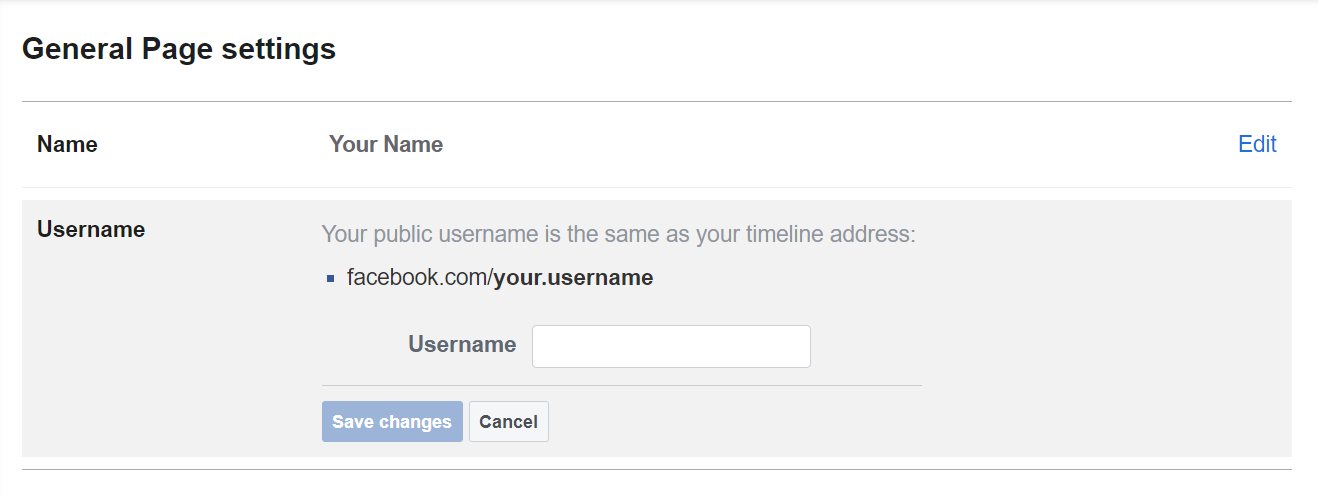
Task: Click the Save changes button
Action: tap(392, 422)
